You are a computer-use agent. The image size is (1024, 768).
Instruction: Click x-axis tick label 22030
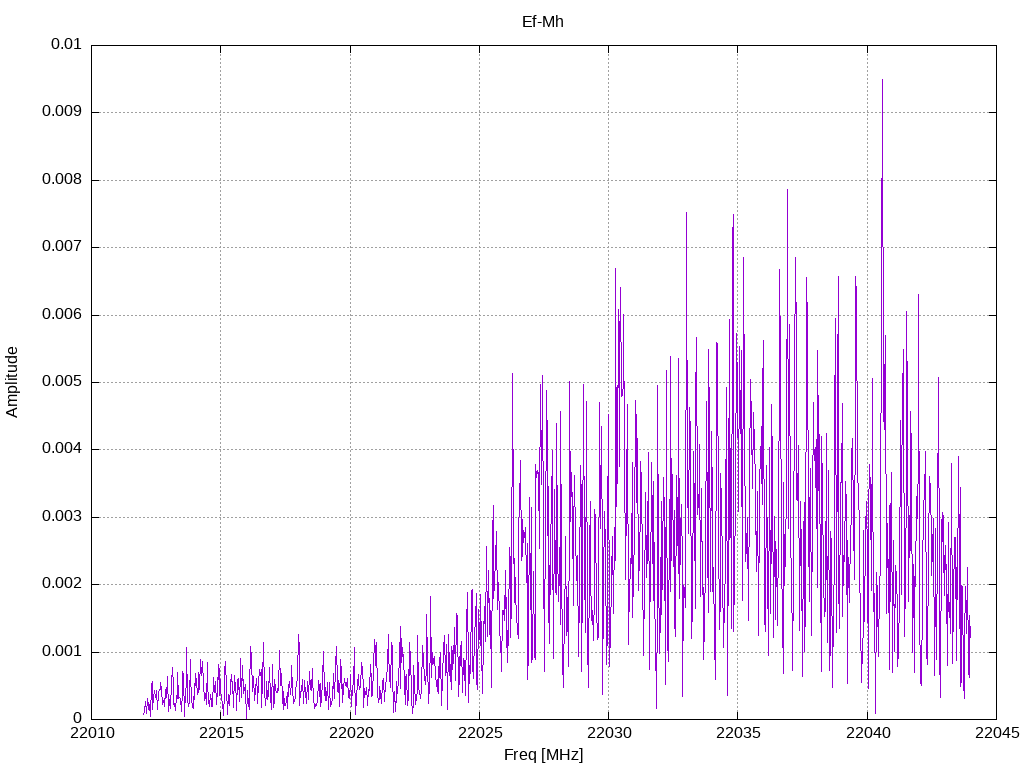[x=609, y=733]
